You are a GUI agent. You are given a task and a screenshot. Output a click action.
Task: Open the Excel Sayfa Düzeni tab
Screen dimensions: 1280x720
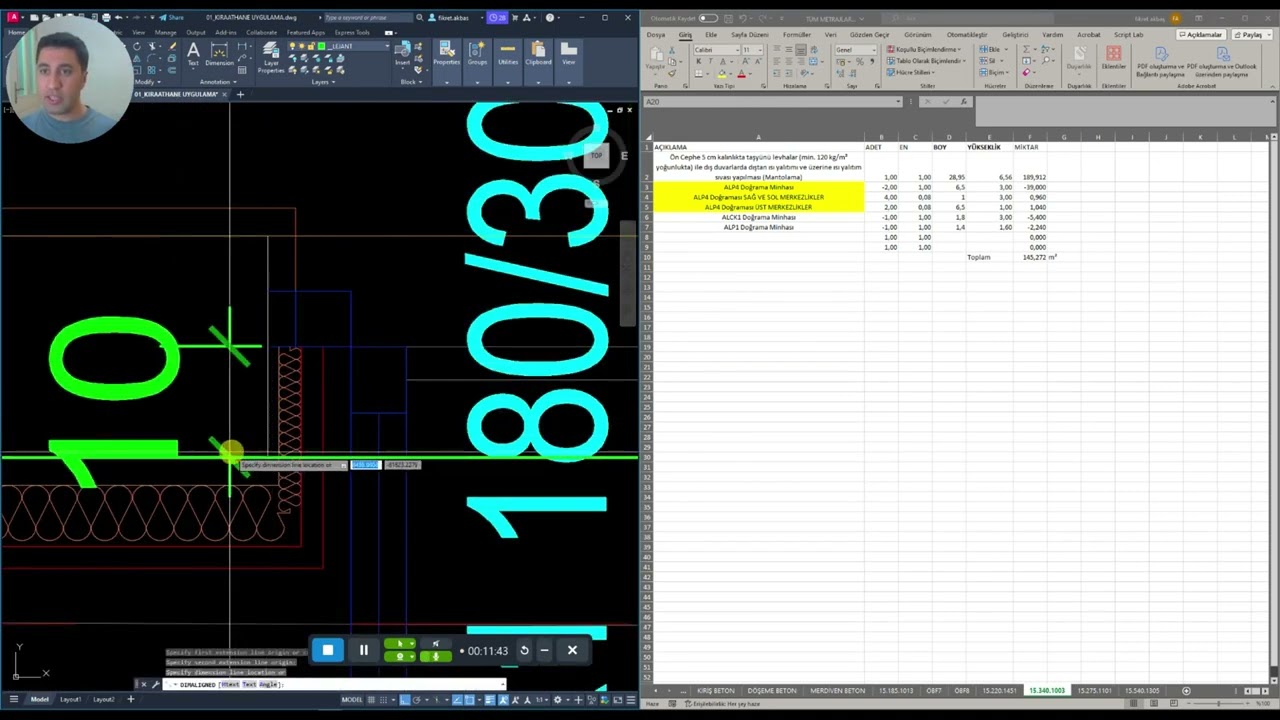click(x=750, y=34)
